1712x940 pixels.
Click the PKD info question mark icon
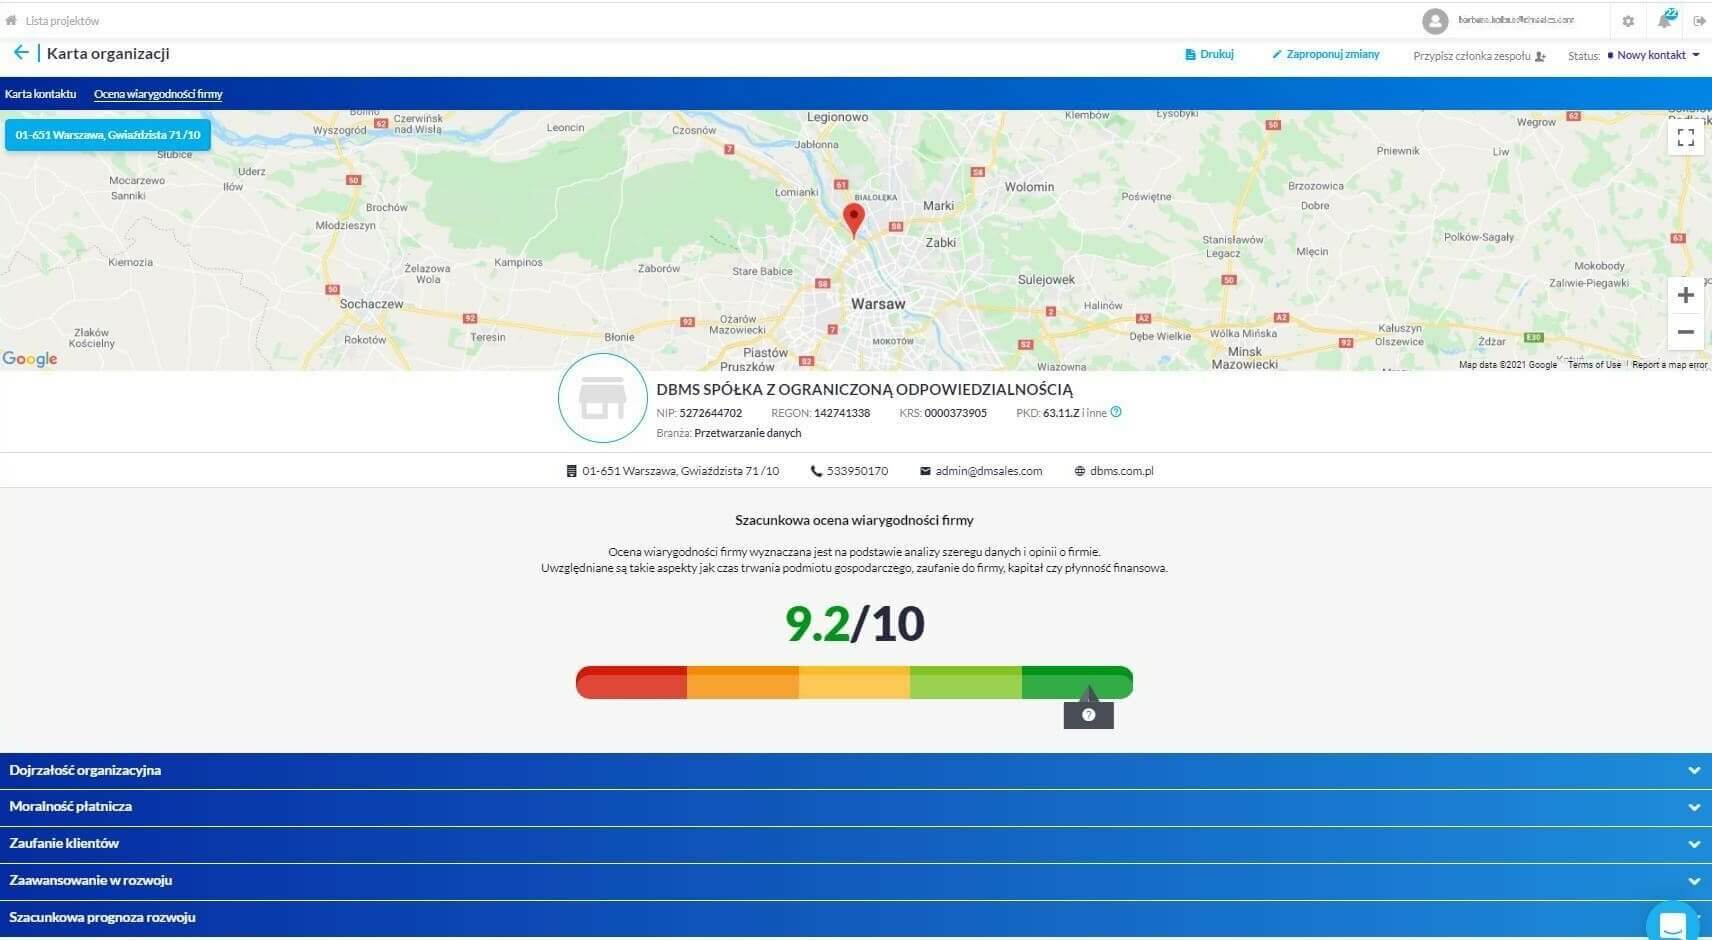(1116, 412)
